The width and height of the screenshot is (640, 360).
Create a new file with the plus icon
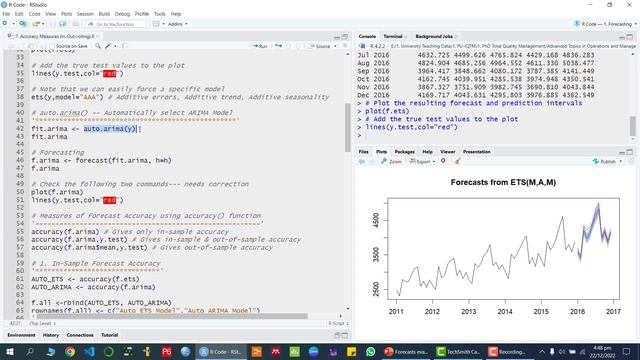[x=5, y=24]
